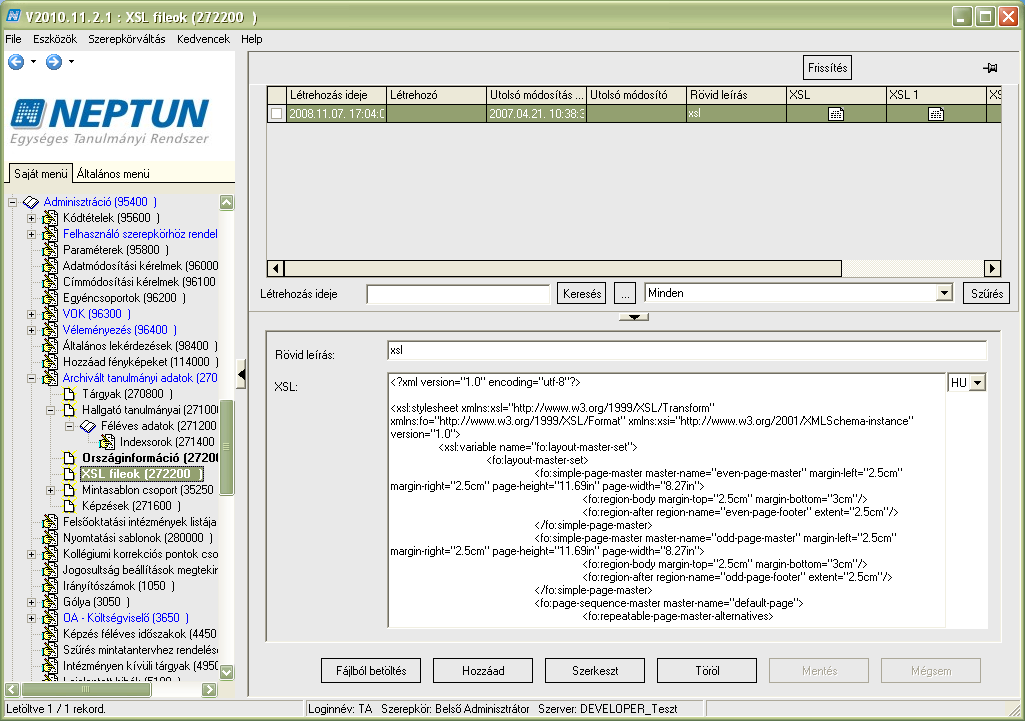This screenshot has height=721, width=1025.
Task: Click the collapse arrow hiding the left panel
Action: pyautogui.click(x=241, y=375)
